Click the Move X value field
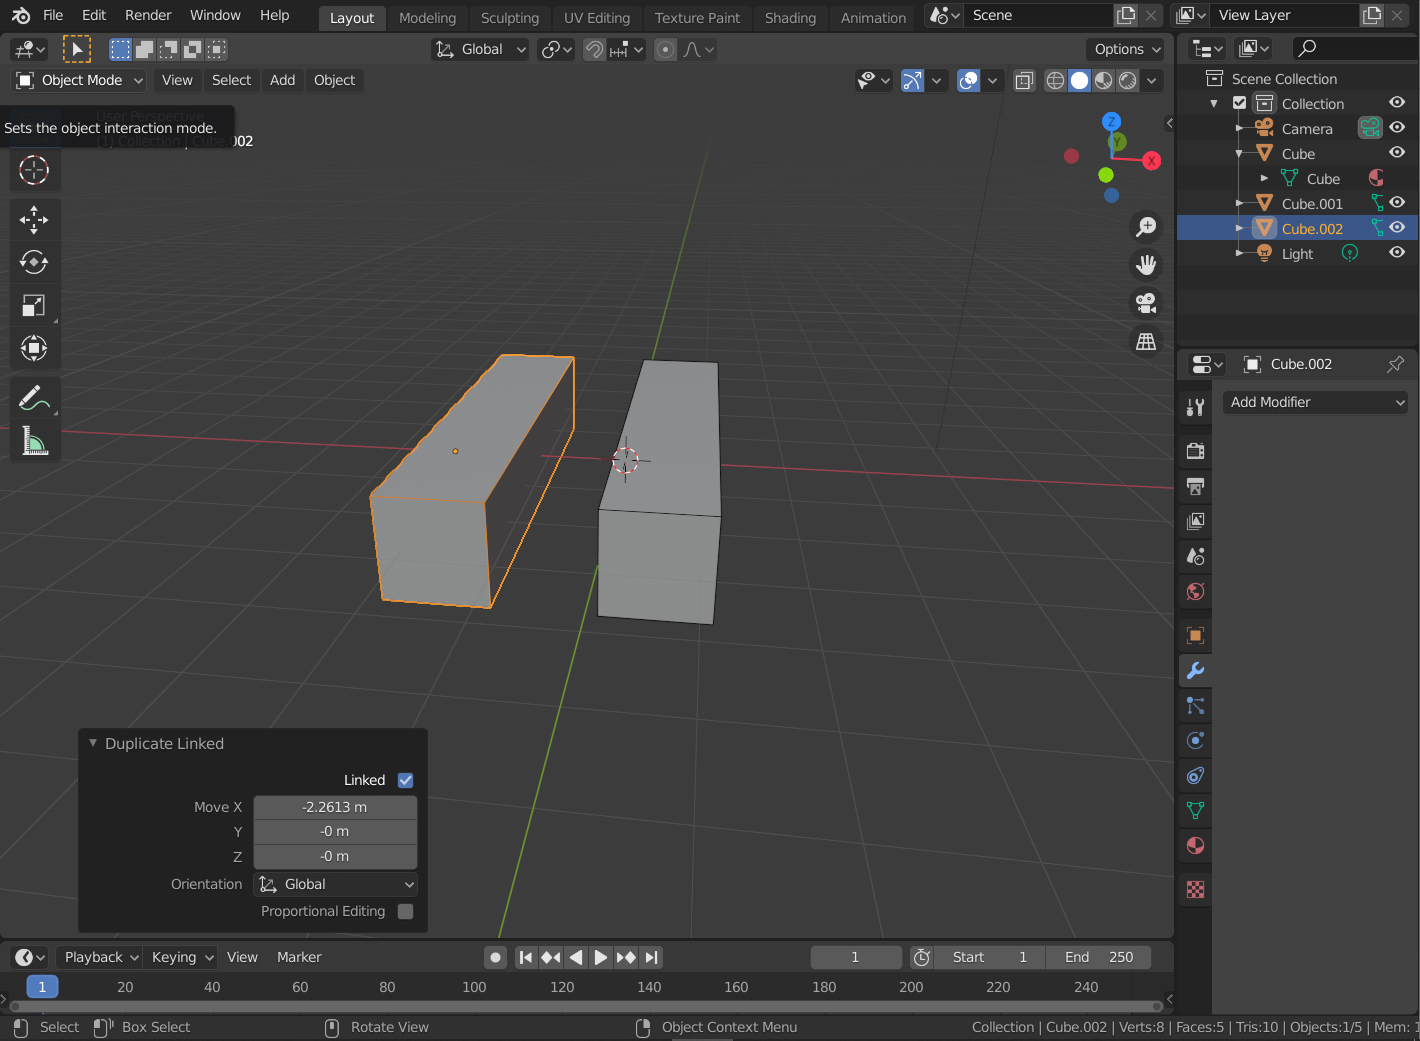This screenshot has width=1420, height=1041. point(335,807)
